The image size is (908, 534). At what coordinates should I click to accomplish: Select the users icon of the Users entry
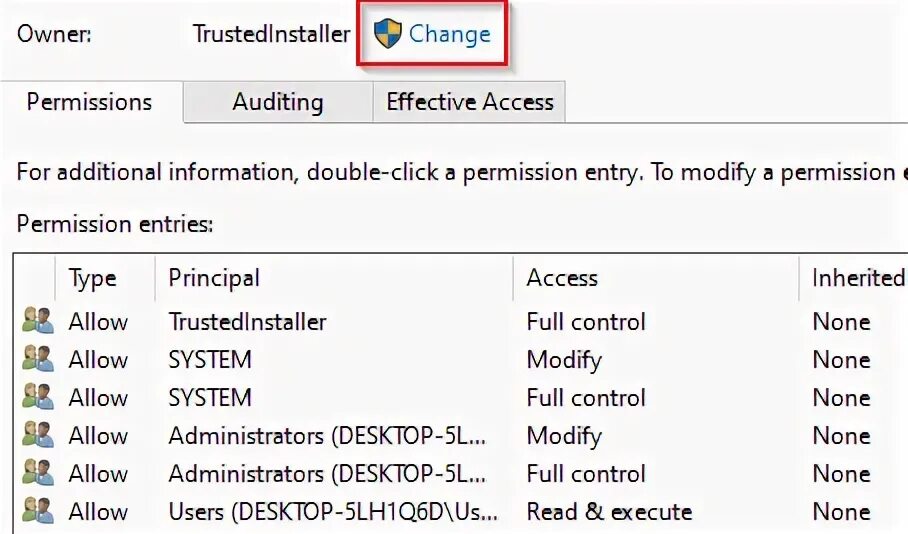38,511
